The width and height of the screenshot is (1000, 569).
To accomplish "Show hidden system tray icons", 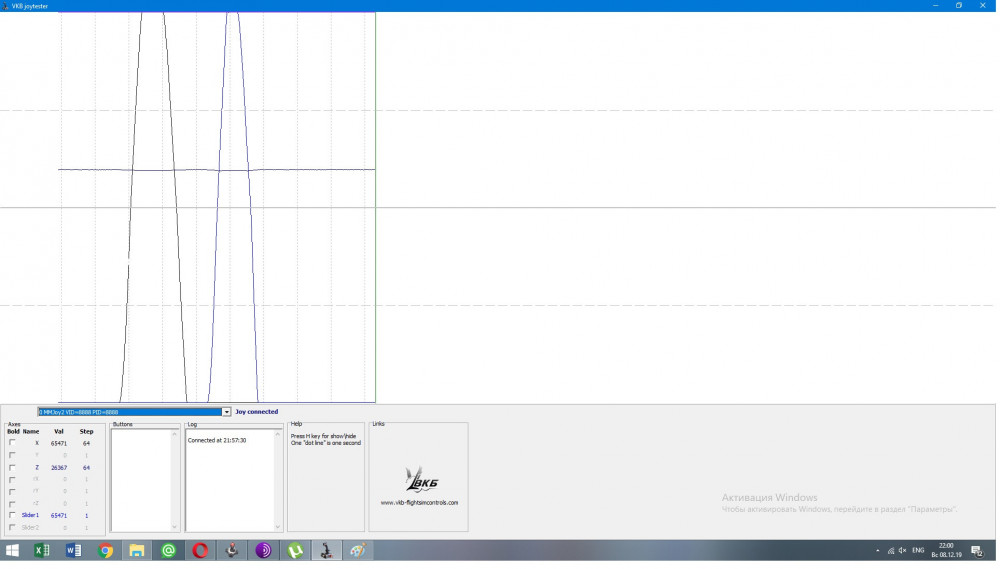I will 878,551.
